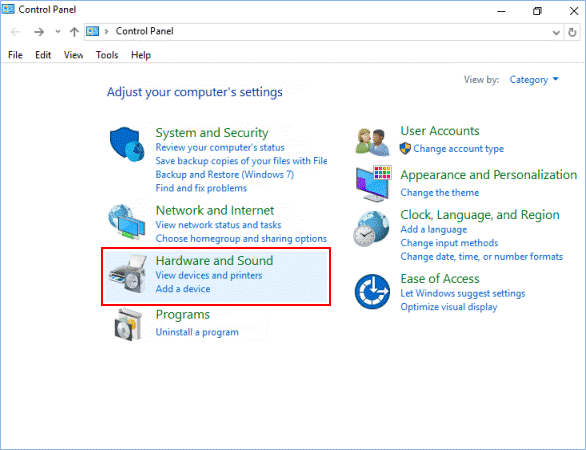
Task: Click Add a language
Action: (434, 229)
